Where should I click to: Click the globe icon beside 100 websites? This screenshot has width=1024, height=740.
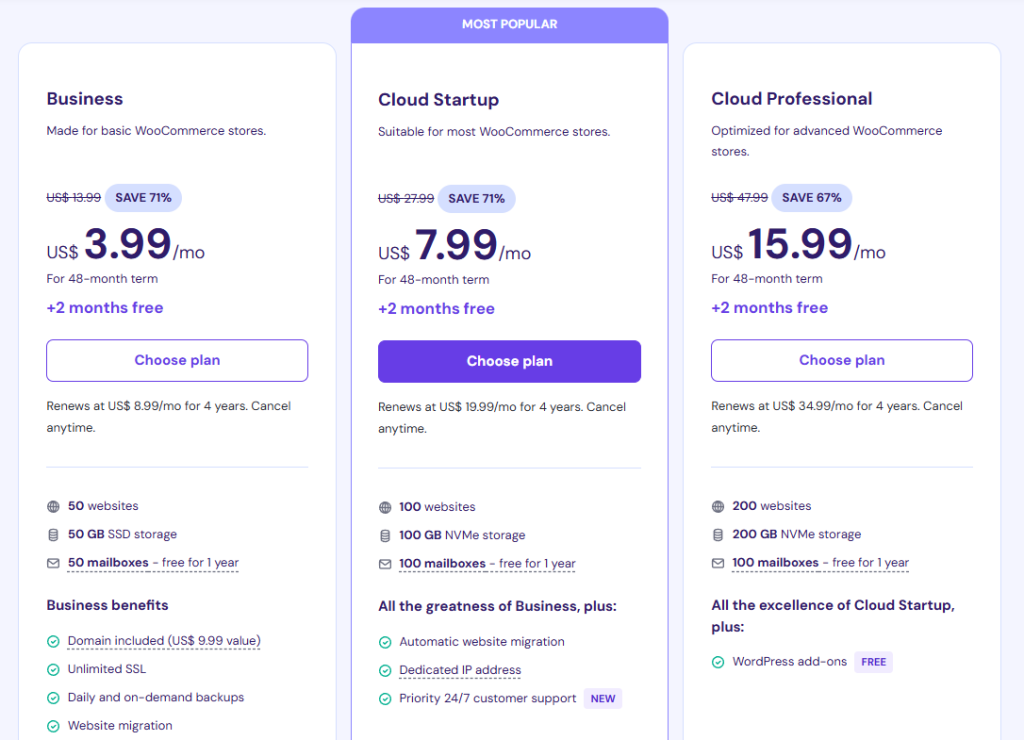click(x=385, y=507)
